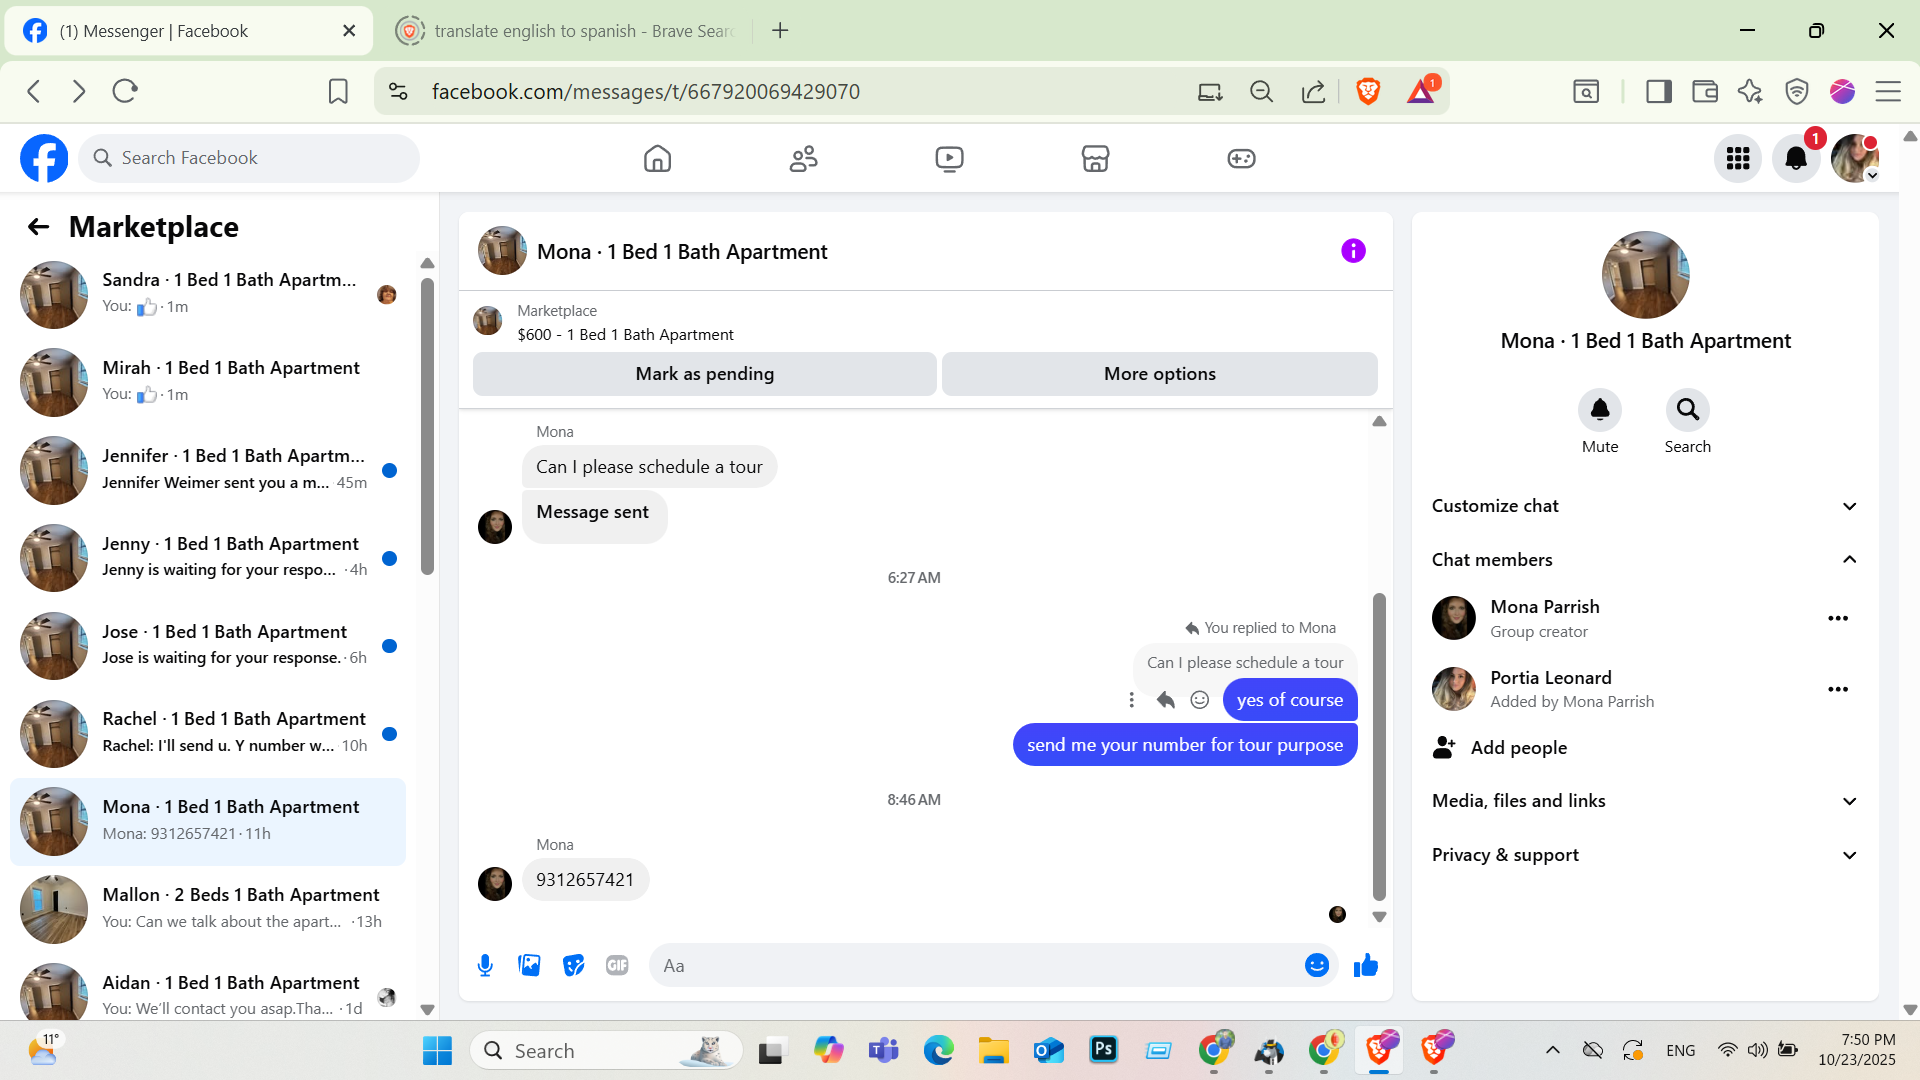Mute this conversation with bell icon
The image size is (1920, 1080).
1599,410
